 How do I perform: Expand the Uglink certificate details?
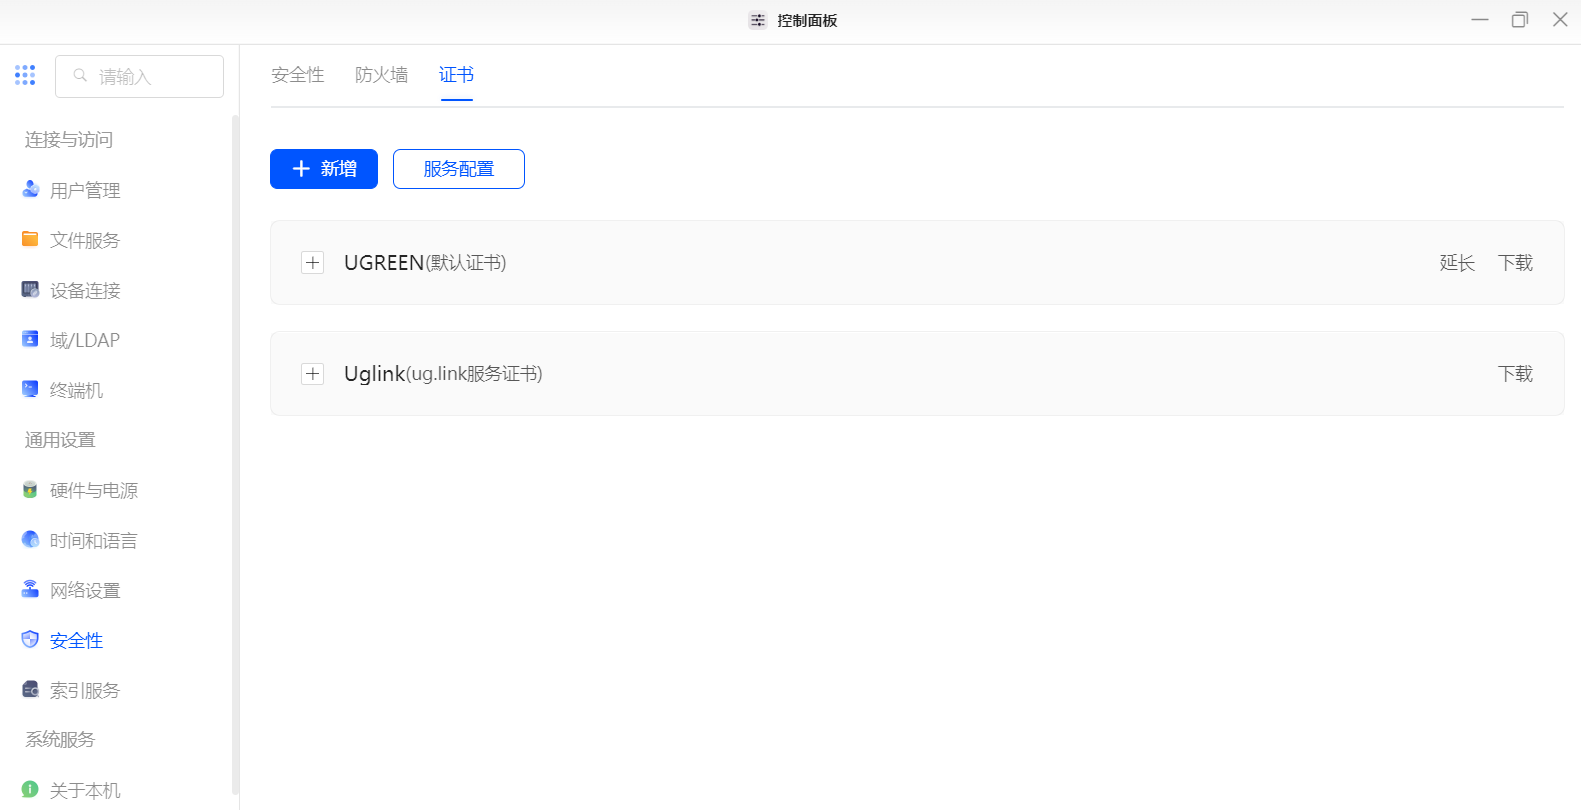point(313,374)
